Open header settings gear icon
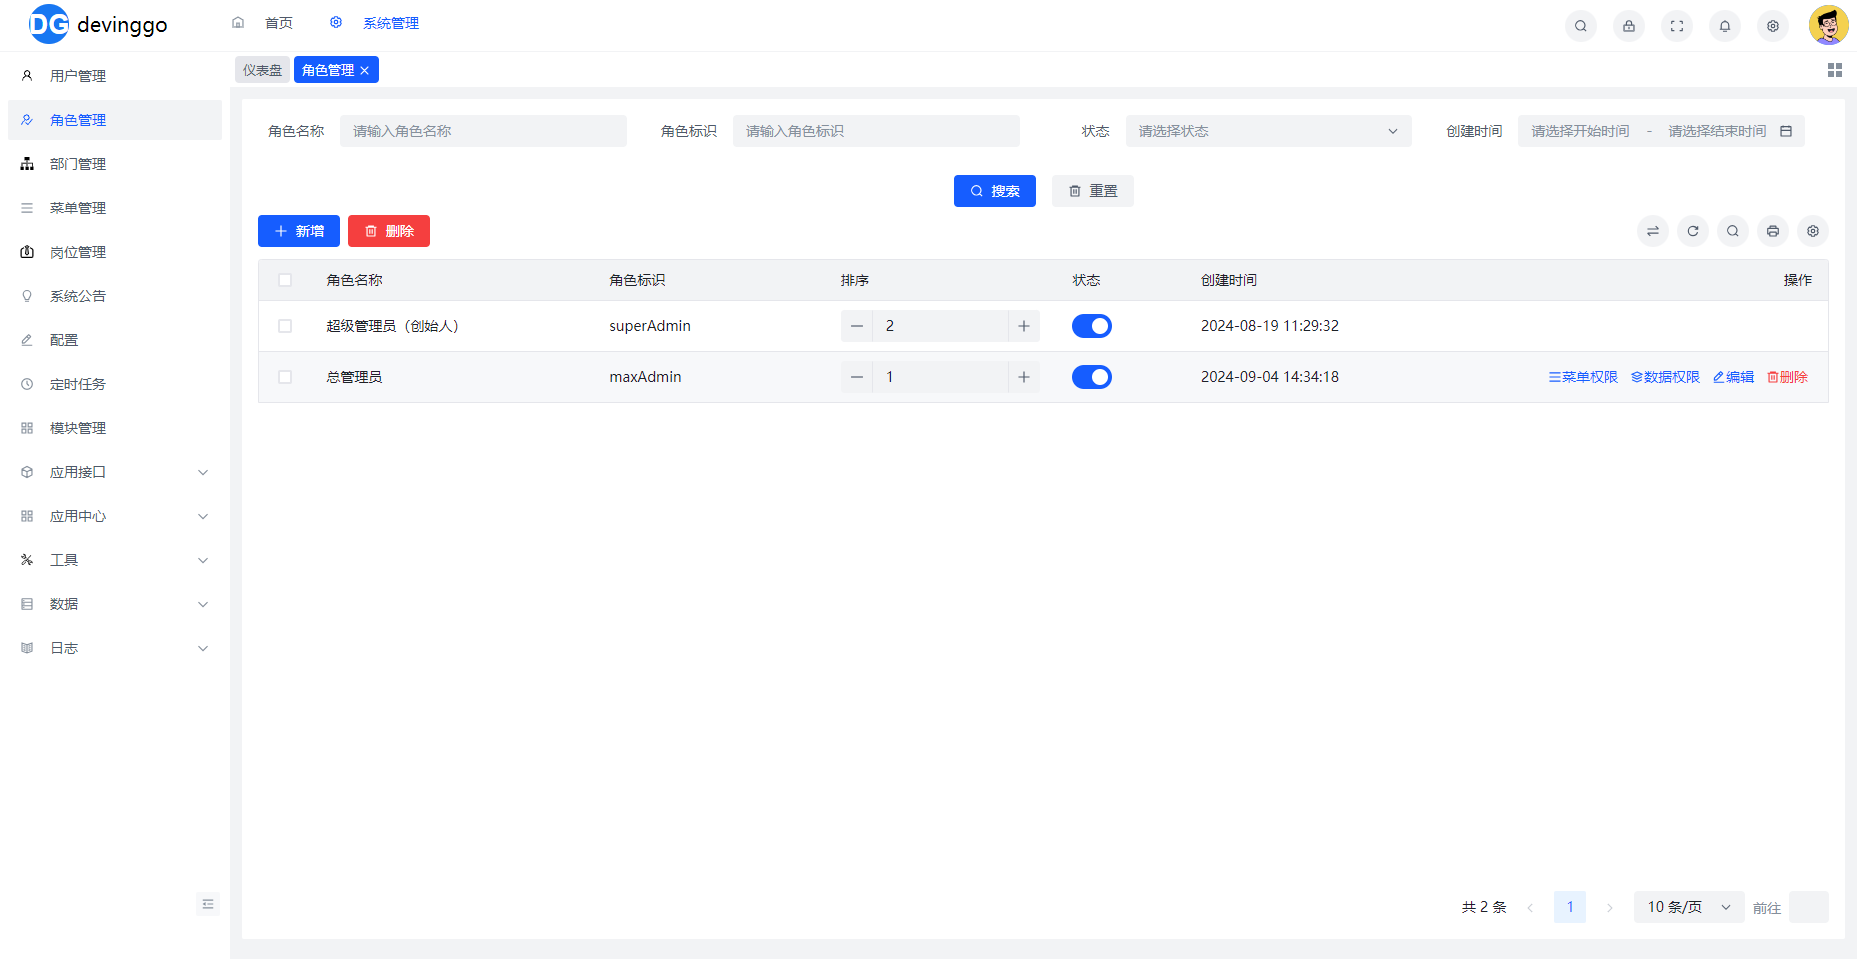Image resolution: width=1857 pixels, height=959 pixels. (x=1773, y=26)
